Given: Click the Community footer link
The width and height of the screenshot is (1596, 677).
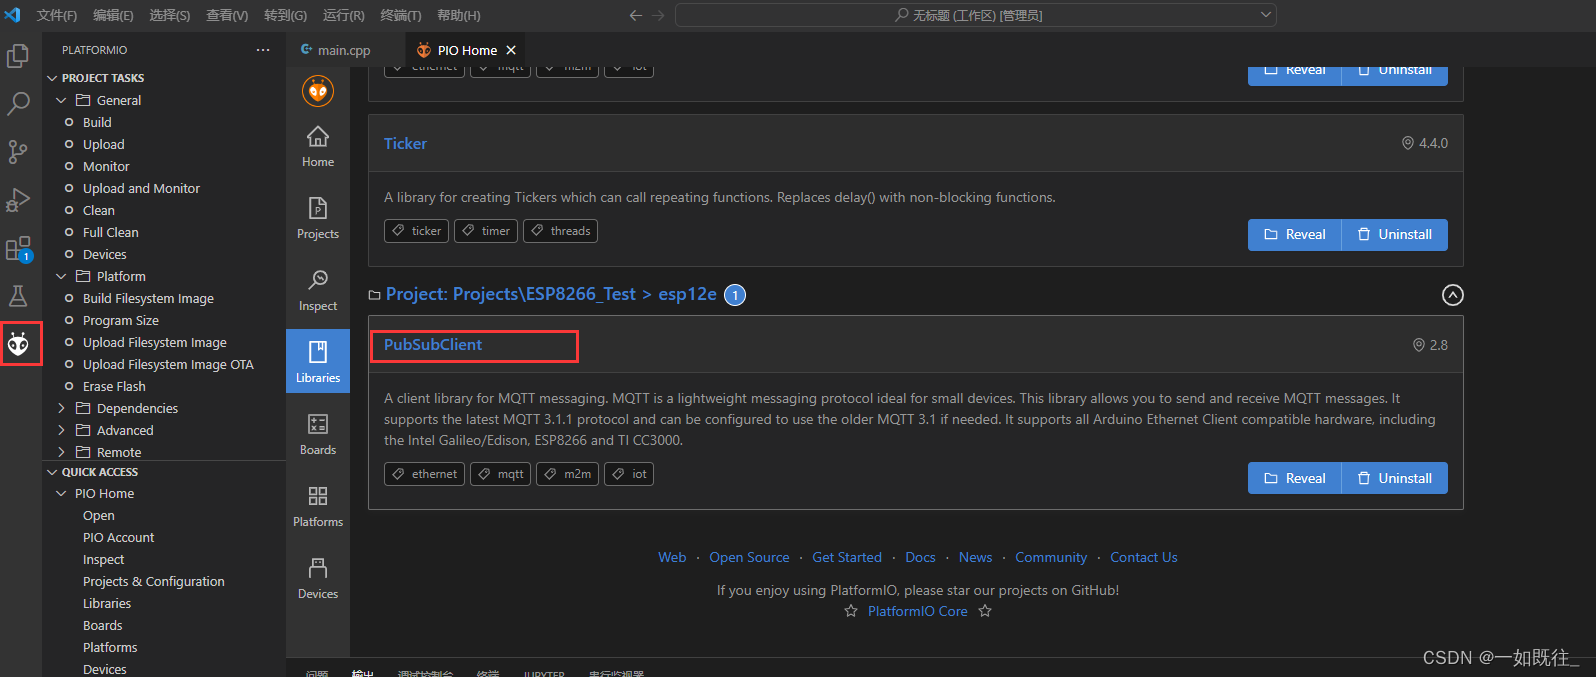Looking at the screenshot, I should point(1051,557).
